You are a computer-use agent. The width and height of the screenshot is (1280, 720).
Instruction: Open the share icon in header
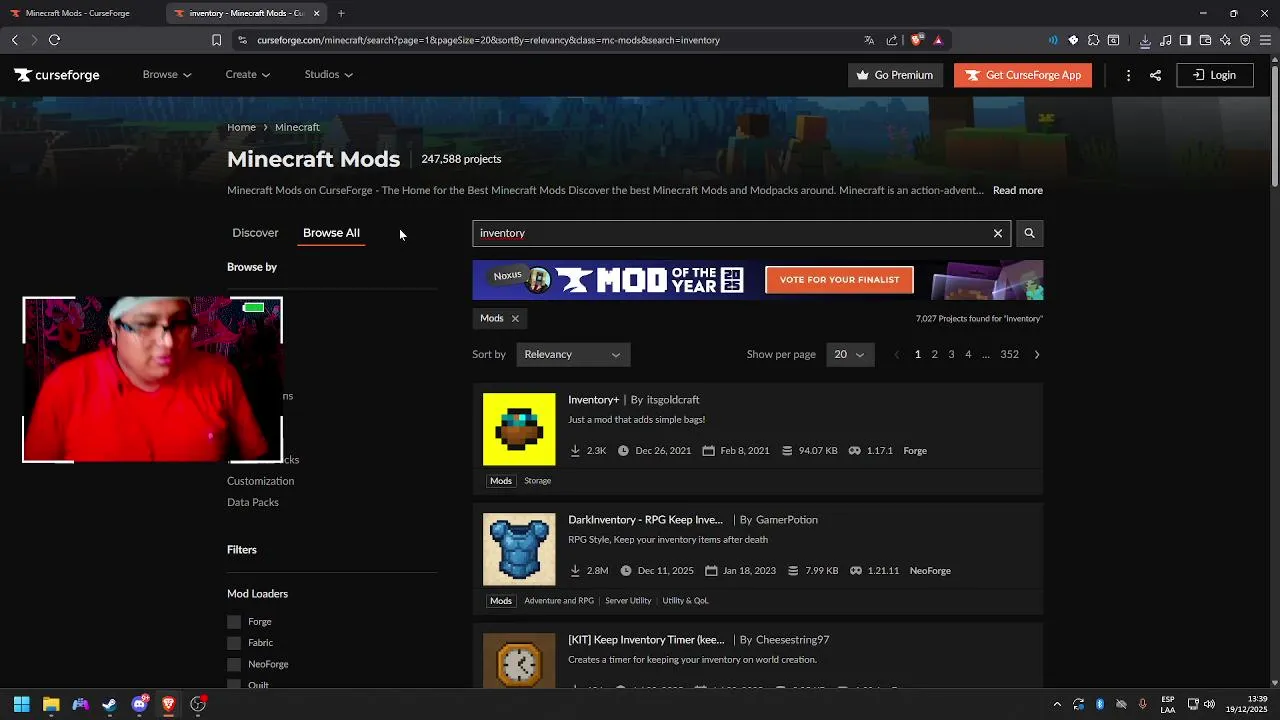pyautogui.click(x=1155, y=75)
